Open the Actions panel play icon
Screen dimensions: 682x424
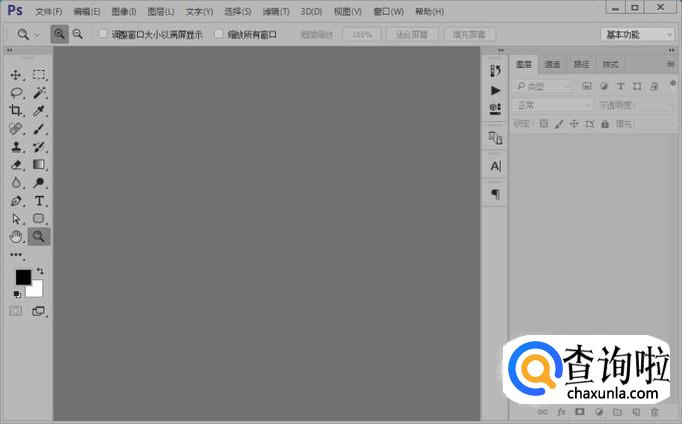click(x=495, y=90)
